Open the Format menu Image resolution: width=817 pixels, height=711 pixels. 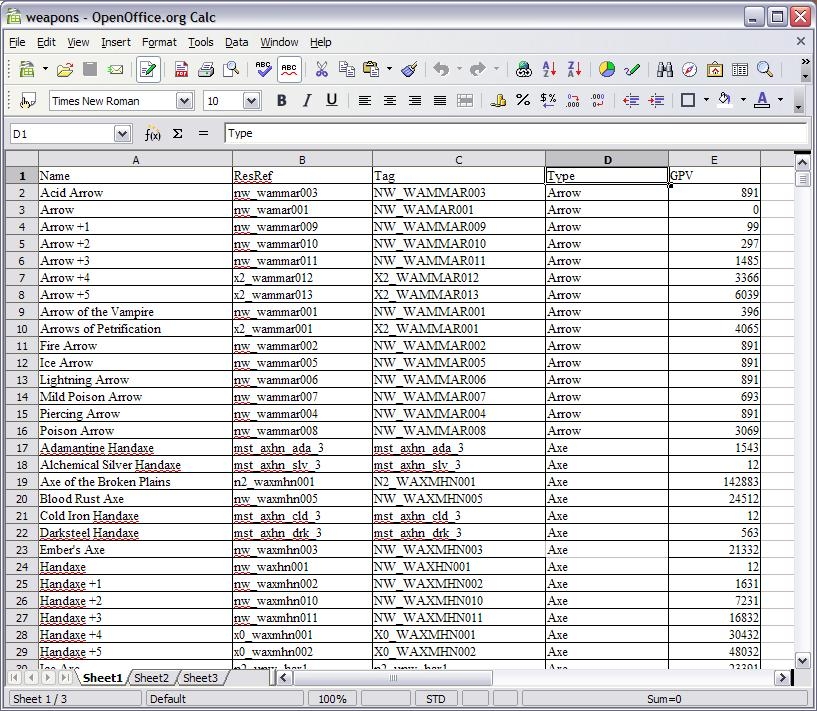[158, 42]
